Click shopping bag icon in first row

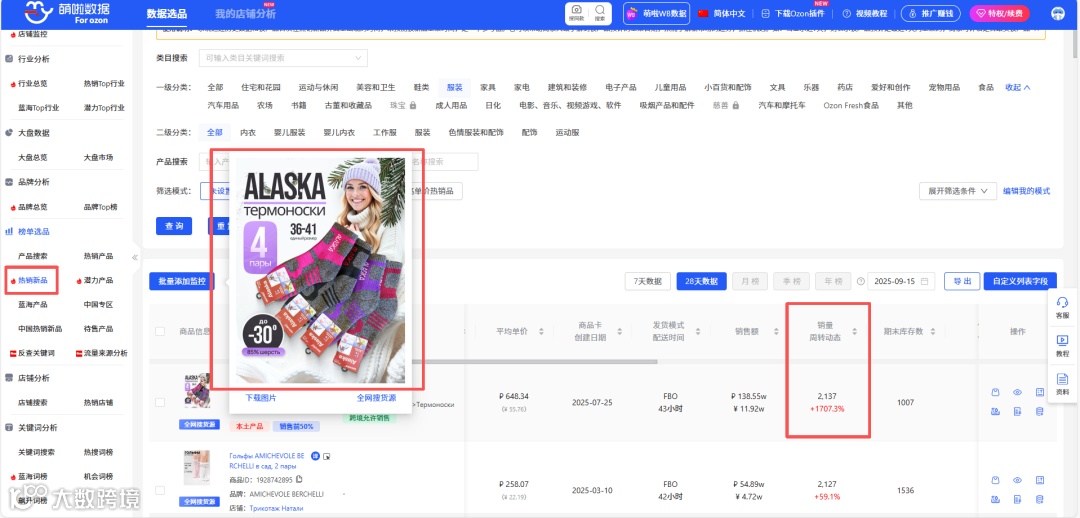(995, 392)
